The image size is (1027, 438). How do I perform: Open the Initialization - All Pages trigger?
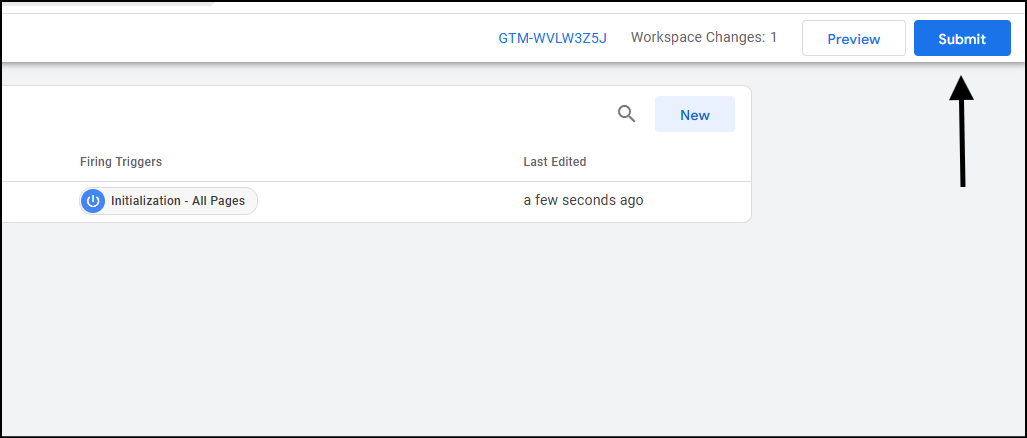click(169, 201)
